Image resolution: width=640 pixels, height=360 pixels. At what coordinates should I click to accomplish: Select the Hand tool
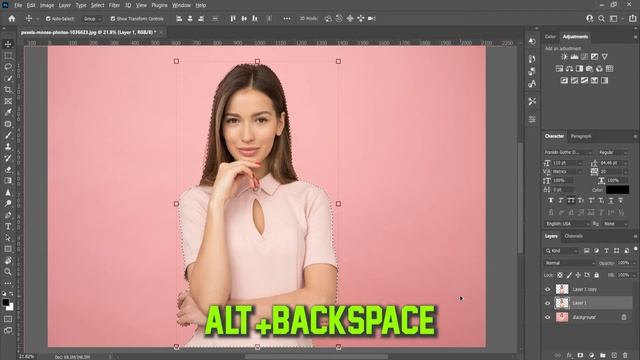pos(8,260)
